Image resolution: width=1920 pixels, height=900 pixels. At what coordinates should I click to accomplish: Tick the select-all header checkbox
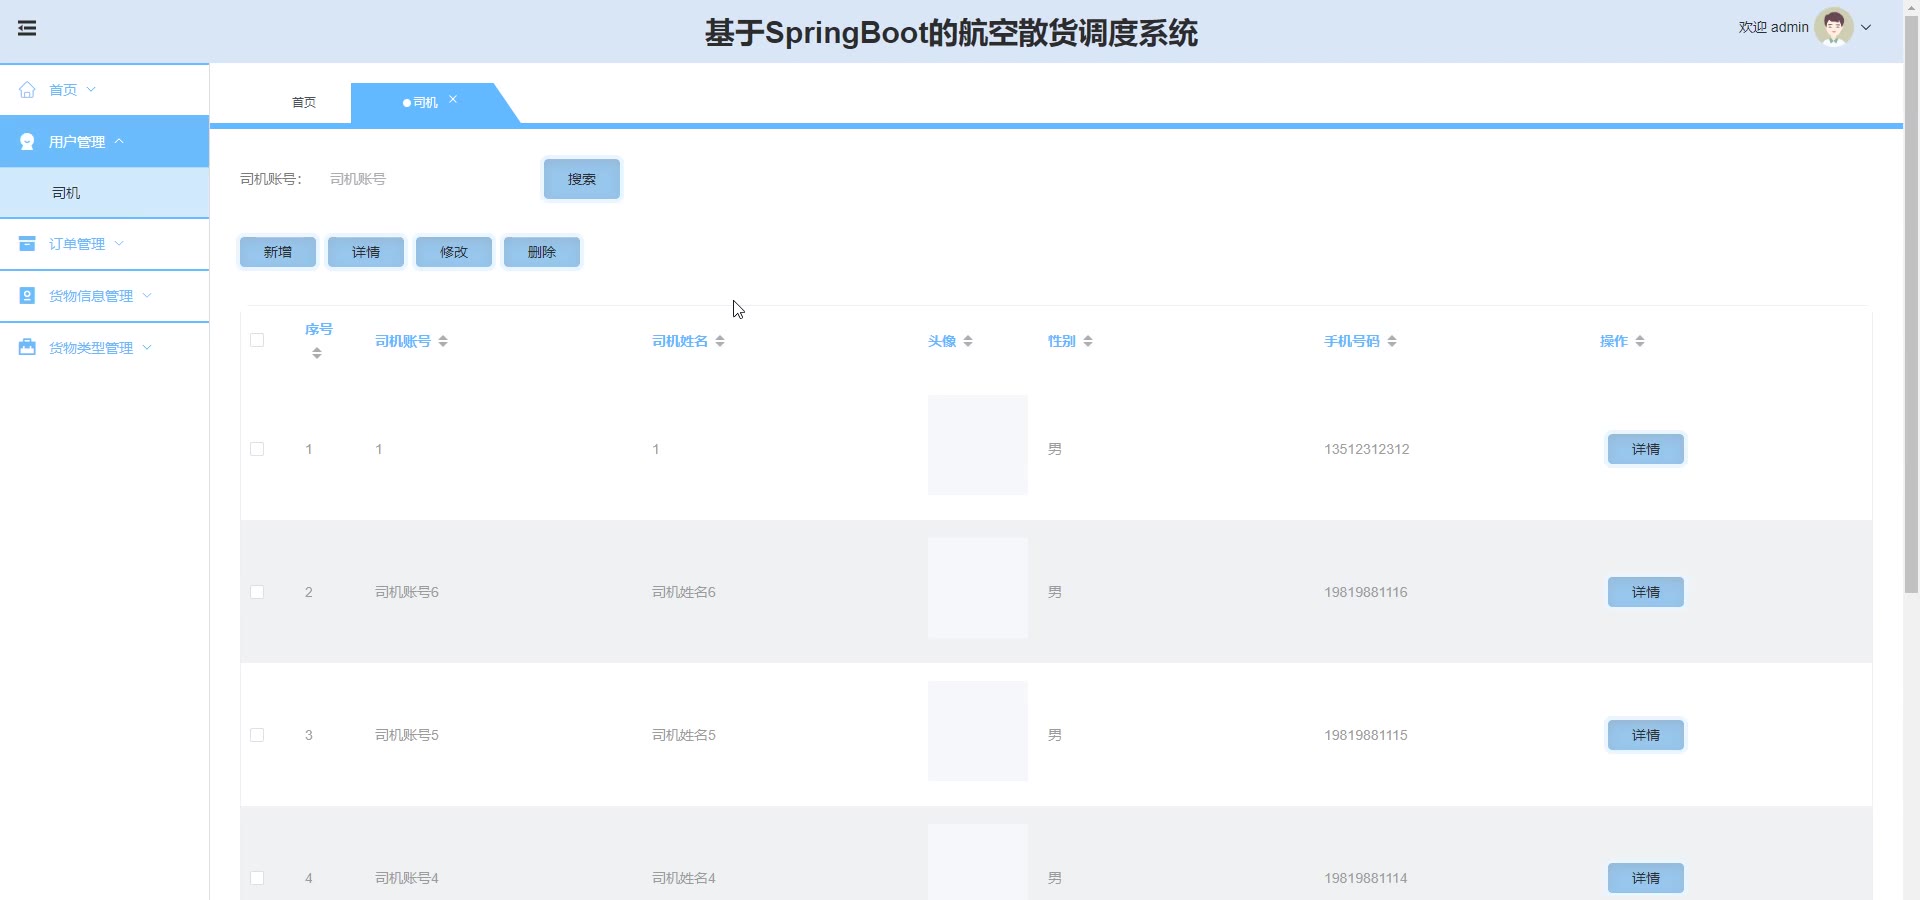tap(257, 341)
